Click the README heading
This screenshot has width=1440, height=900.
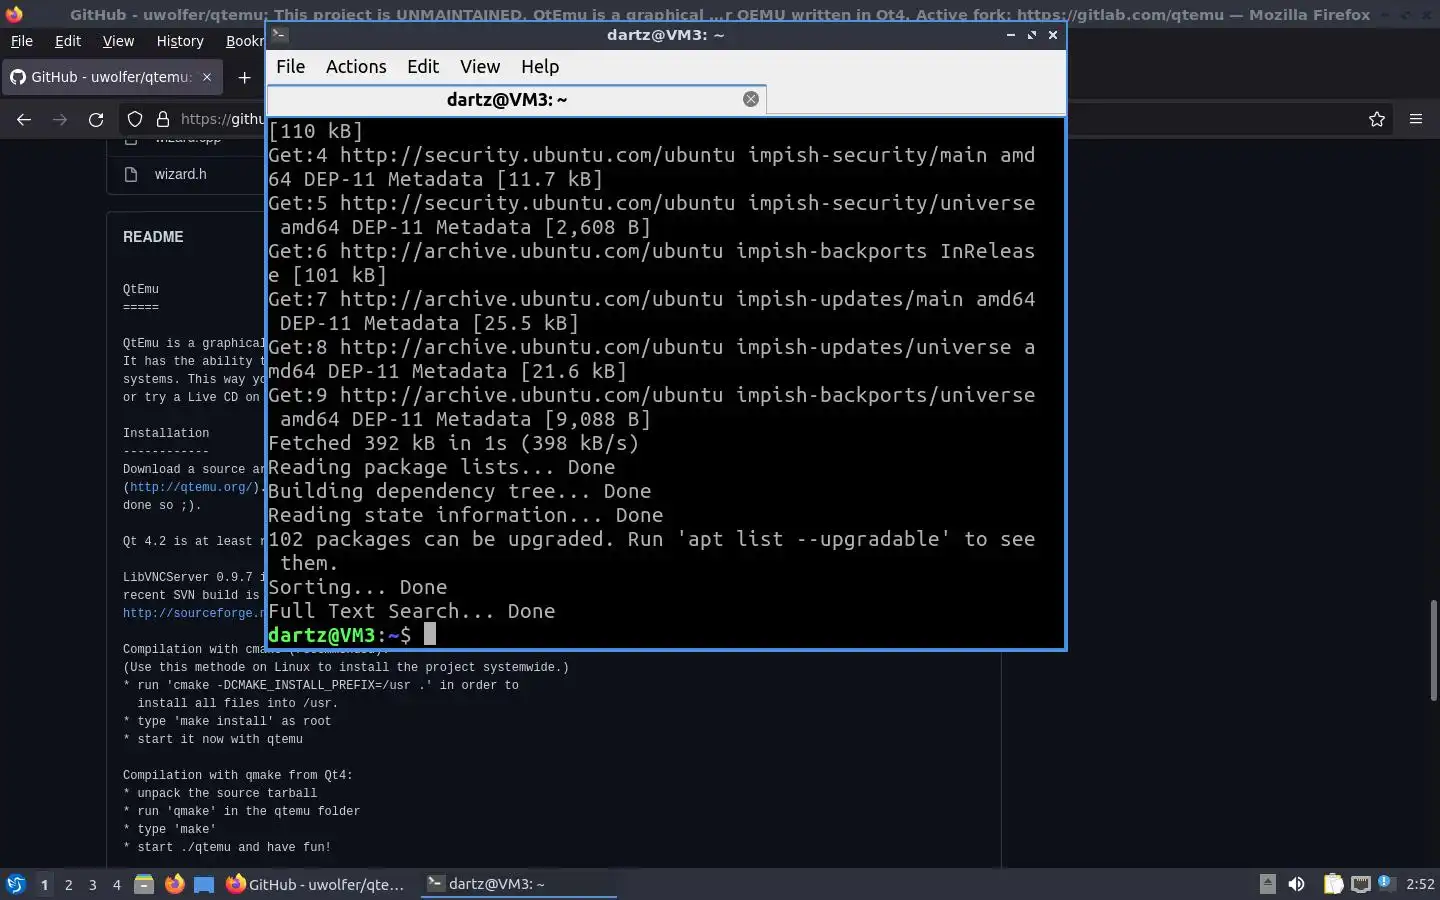pyautogui.click(x=153, y=237)
